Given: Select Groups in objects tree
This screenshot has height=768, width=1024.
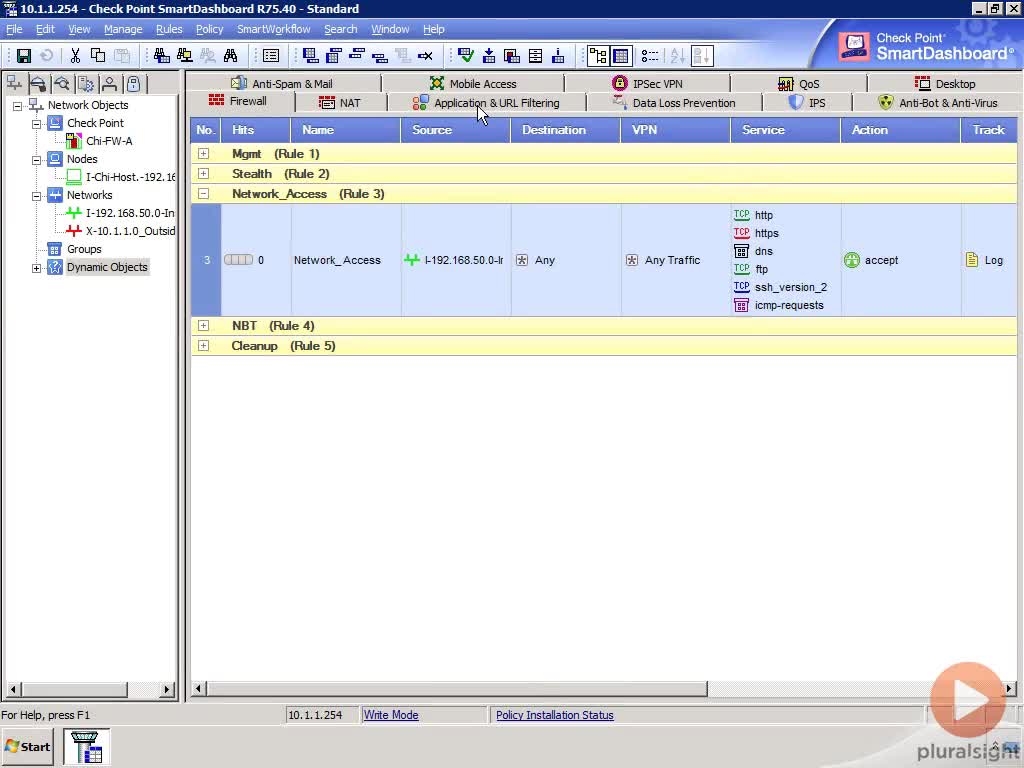Looking at the screenshot, I should coord(84,249).
